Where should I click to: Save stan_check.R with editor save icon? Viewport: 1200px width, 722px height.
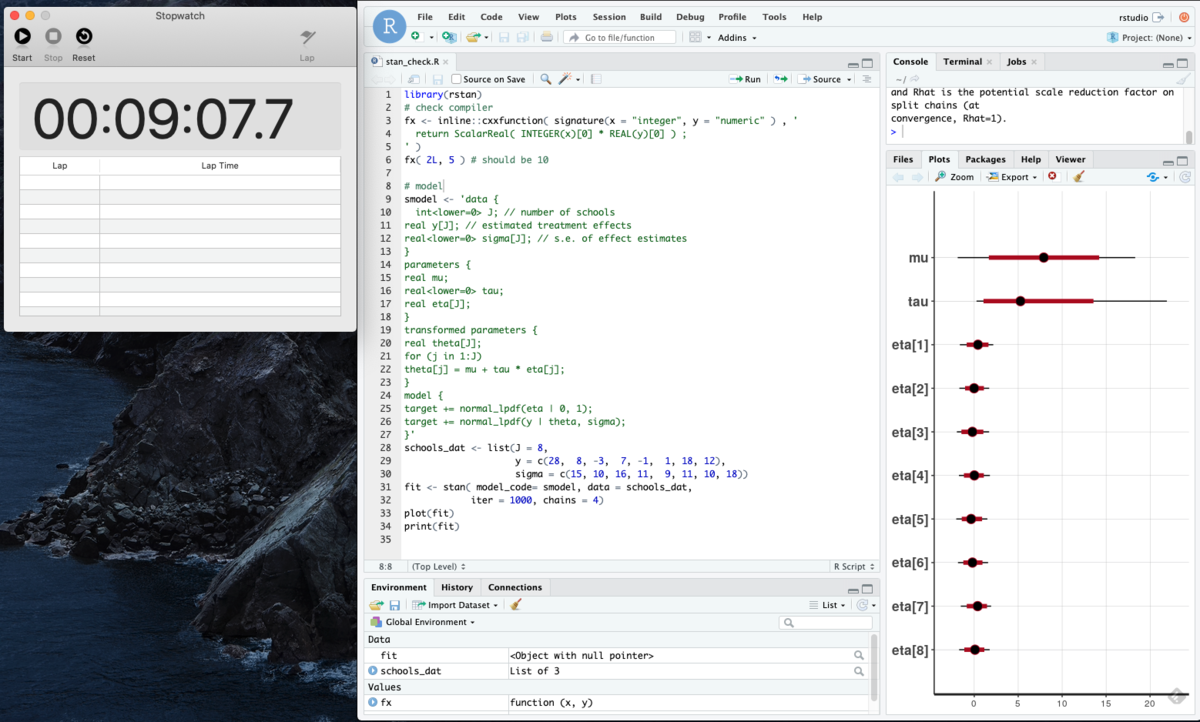(437, 79)
